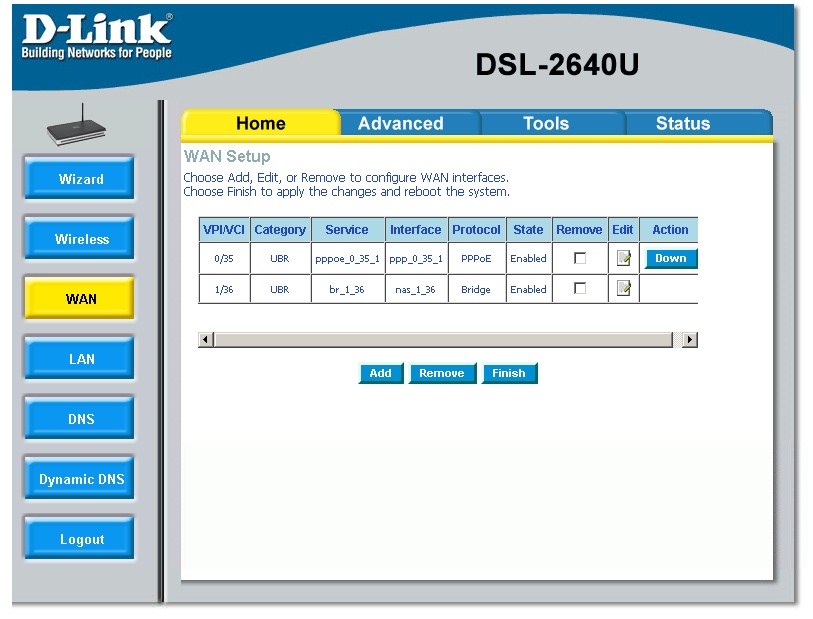The width and height of the screenshot is (813, 619).
Task: Click the scrollbar right arrow
Action: [x=689, y=340]
